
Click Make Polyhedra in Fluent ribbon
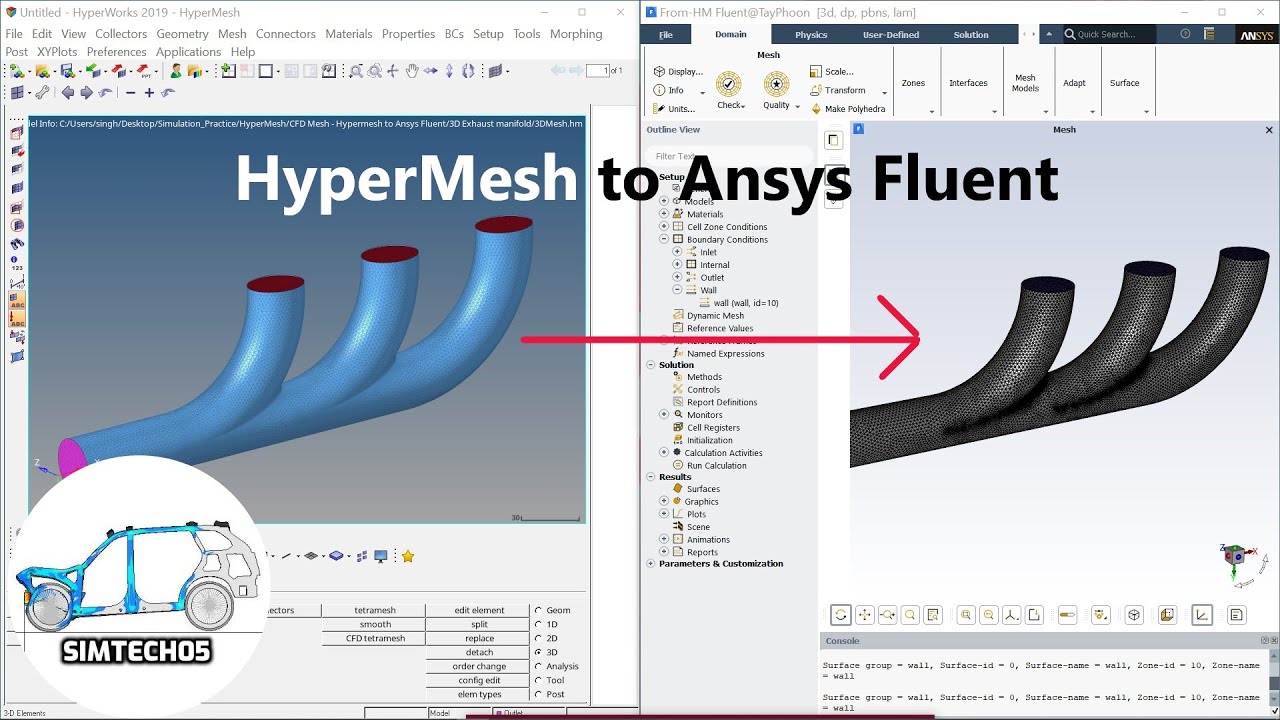pyautogui.click(x=848, y=109)
